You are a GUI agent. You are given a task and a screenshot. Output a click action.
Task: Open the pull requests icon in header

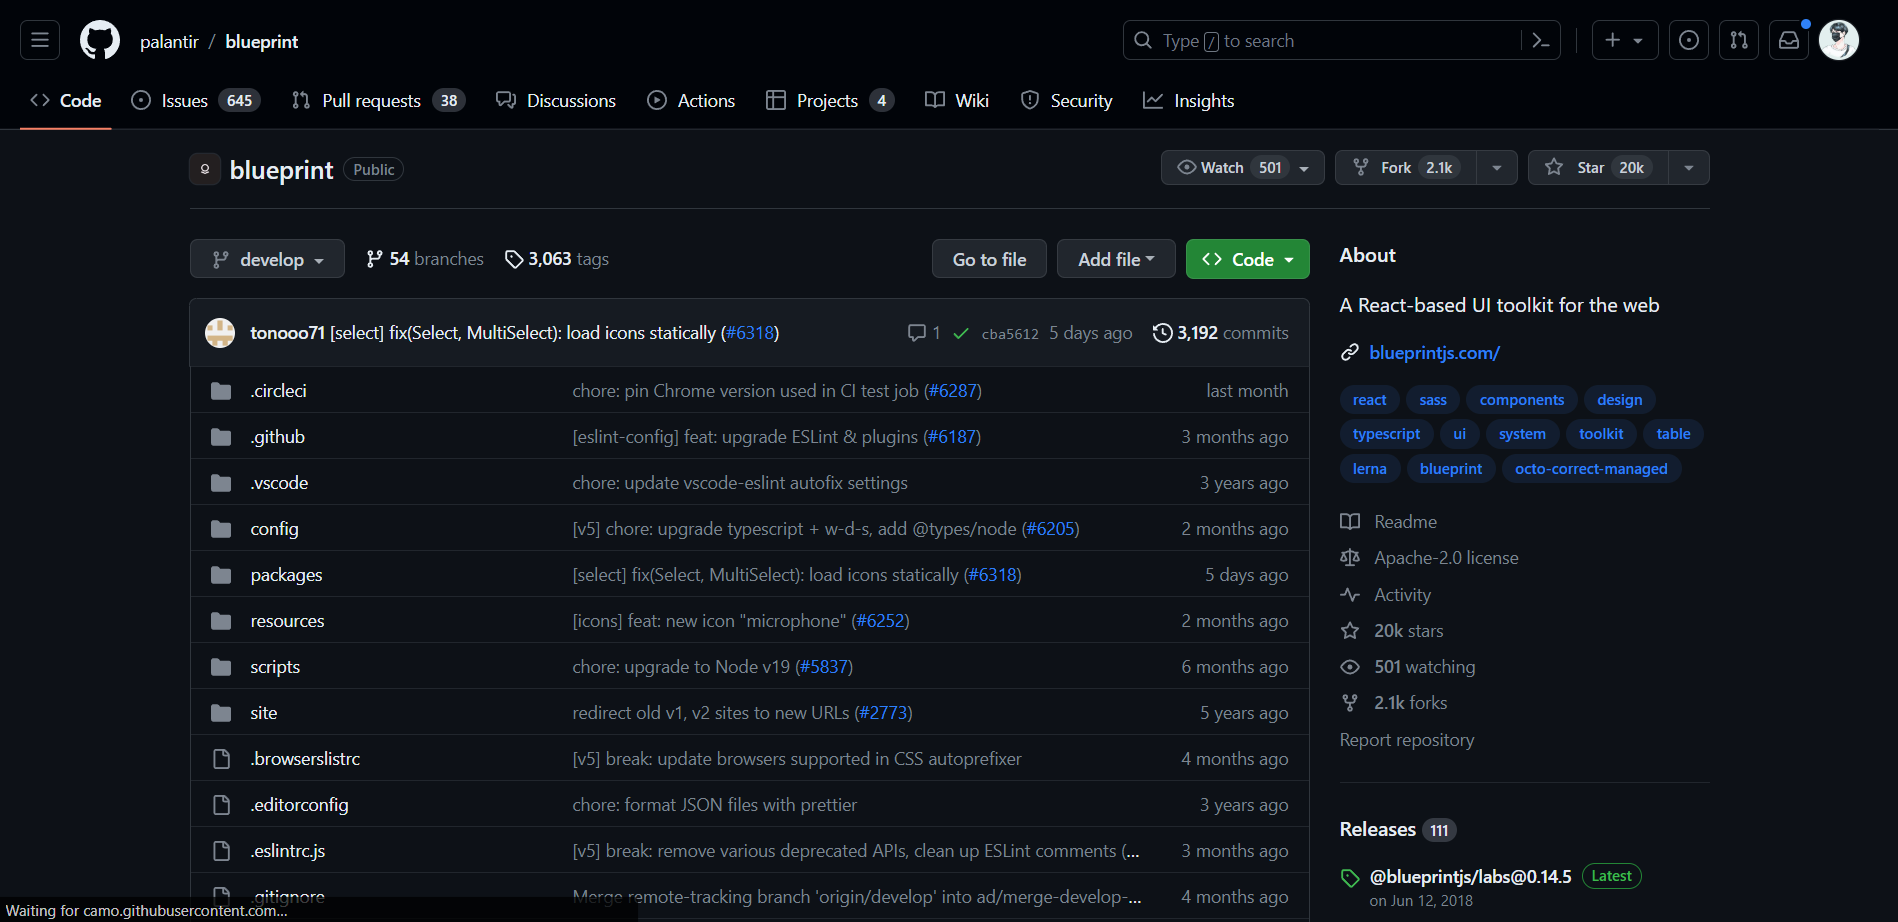coord(1739,40)
